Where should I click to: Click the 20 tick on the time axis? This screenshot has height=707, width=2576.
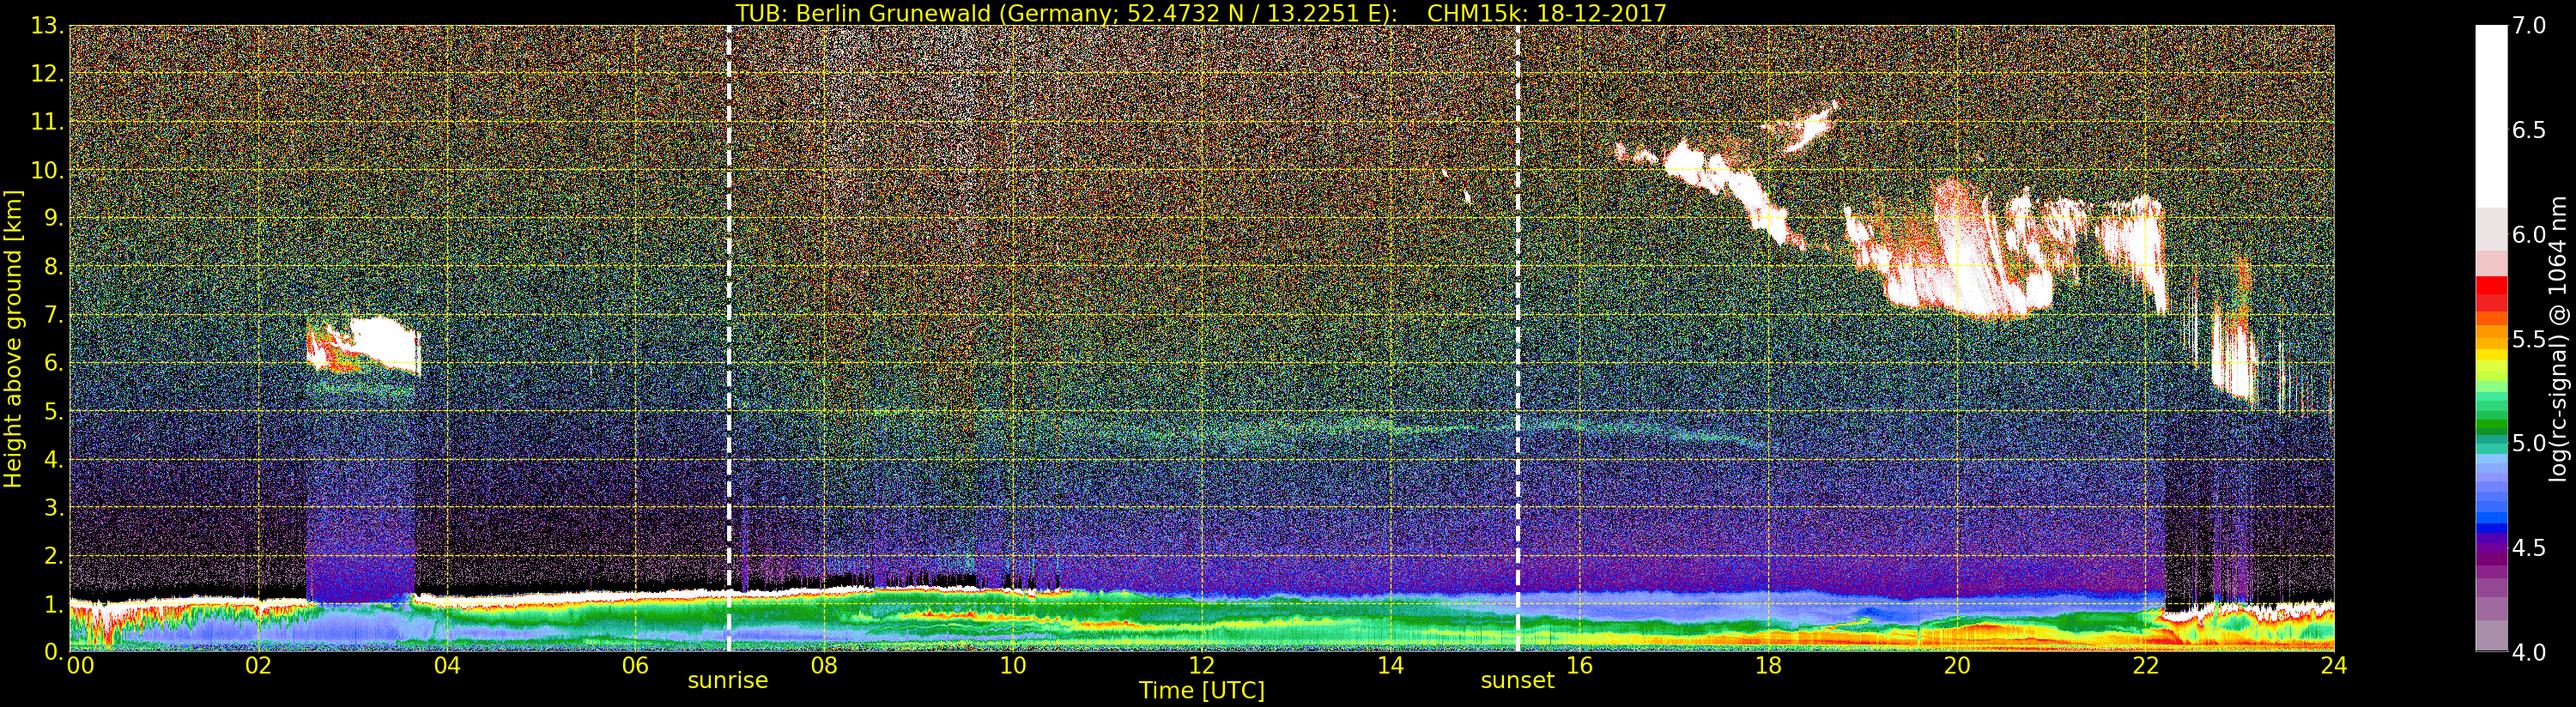(1956, 666)
